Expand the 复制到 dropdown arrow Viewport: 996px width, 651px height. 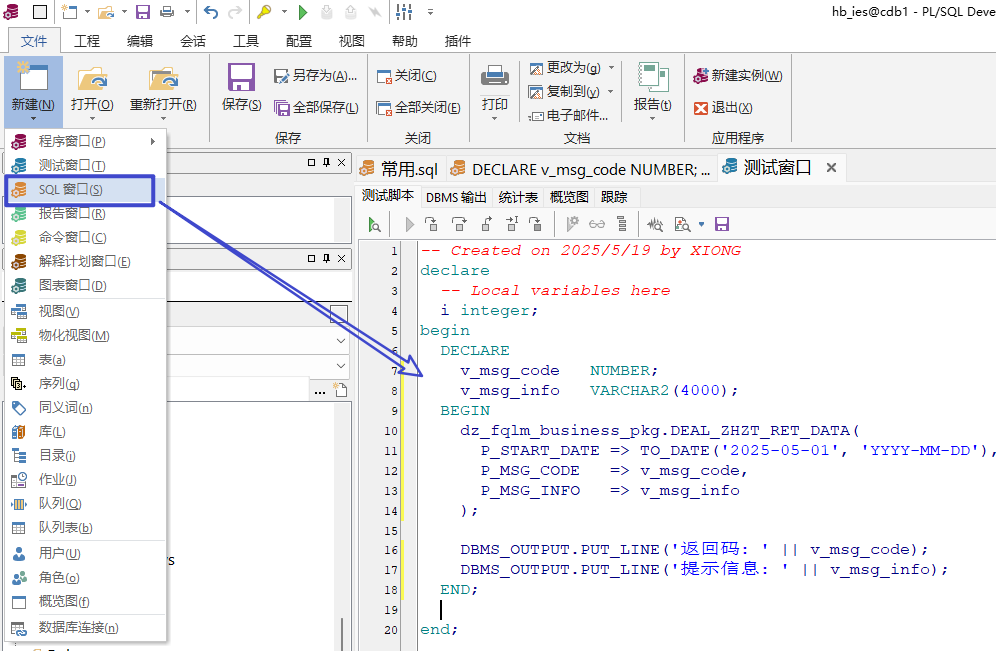[610, 91]
